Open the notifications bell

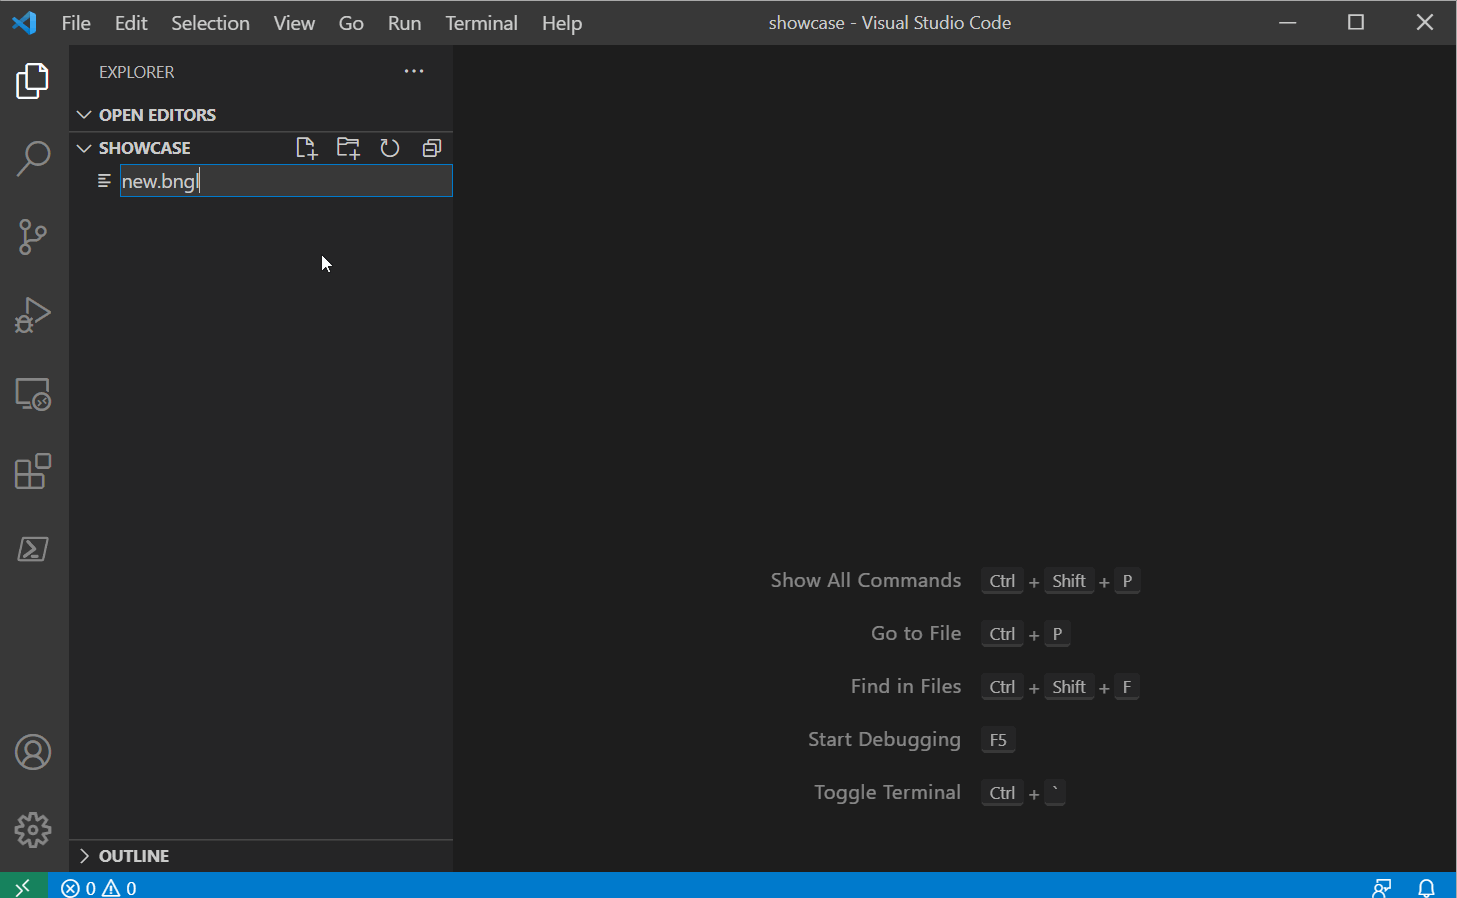coord(1427,887)
